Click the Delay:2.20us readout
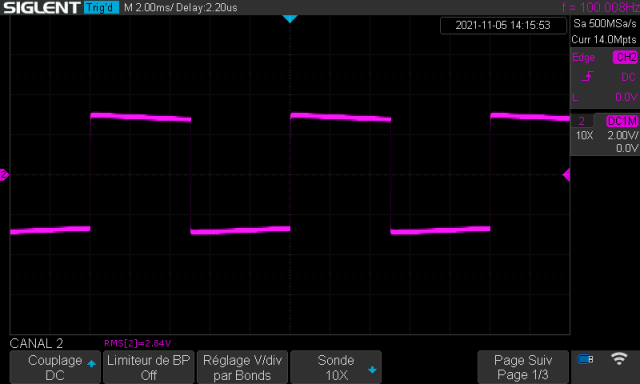 click(x=207, y=7)
